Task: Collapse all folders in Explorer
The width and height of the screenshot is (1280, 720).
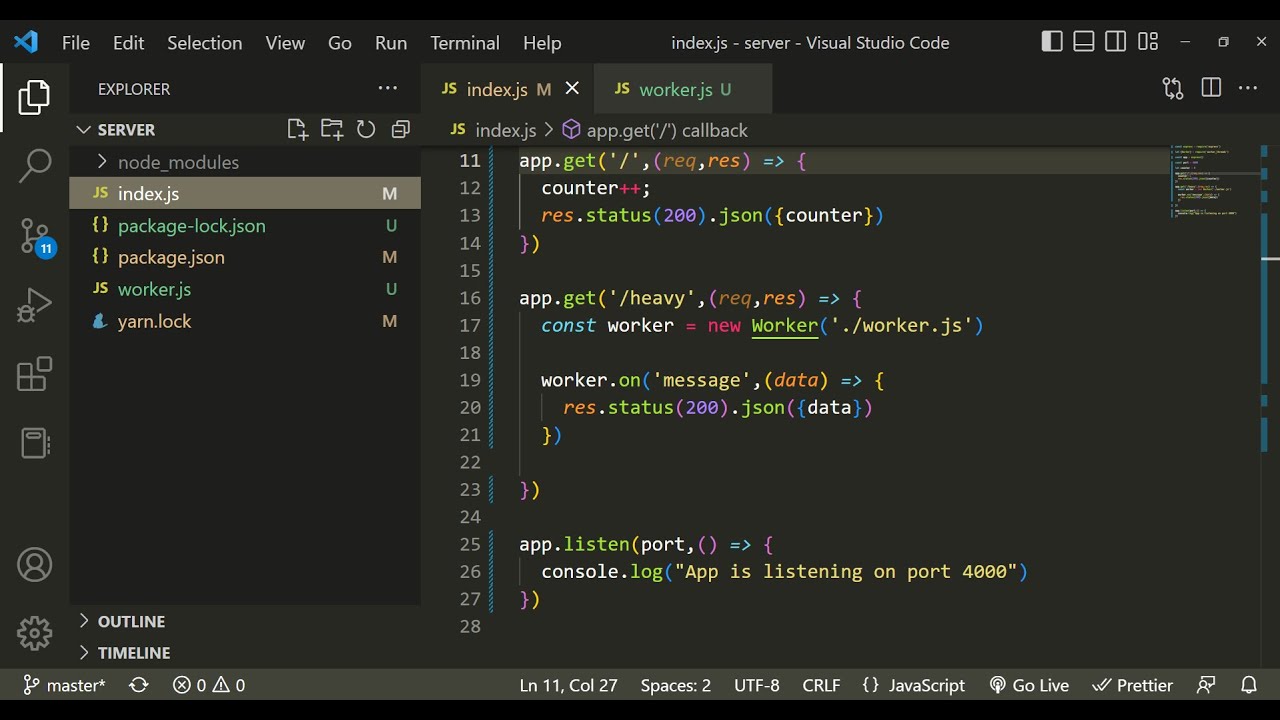Action: pyautogui.click(x=401, y=129)
